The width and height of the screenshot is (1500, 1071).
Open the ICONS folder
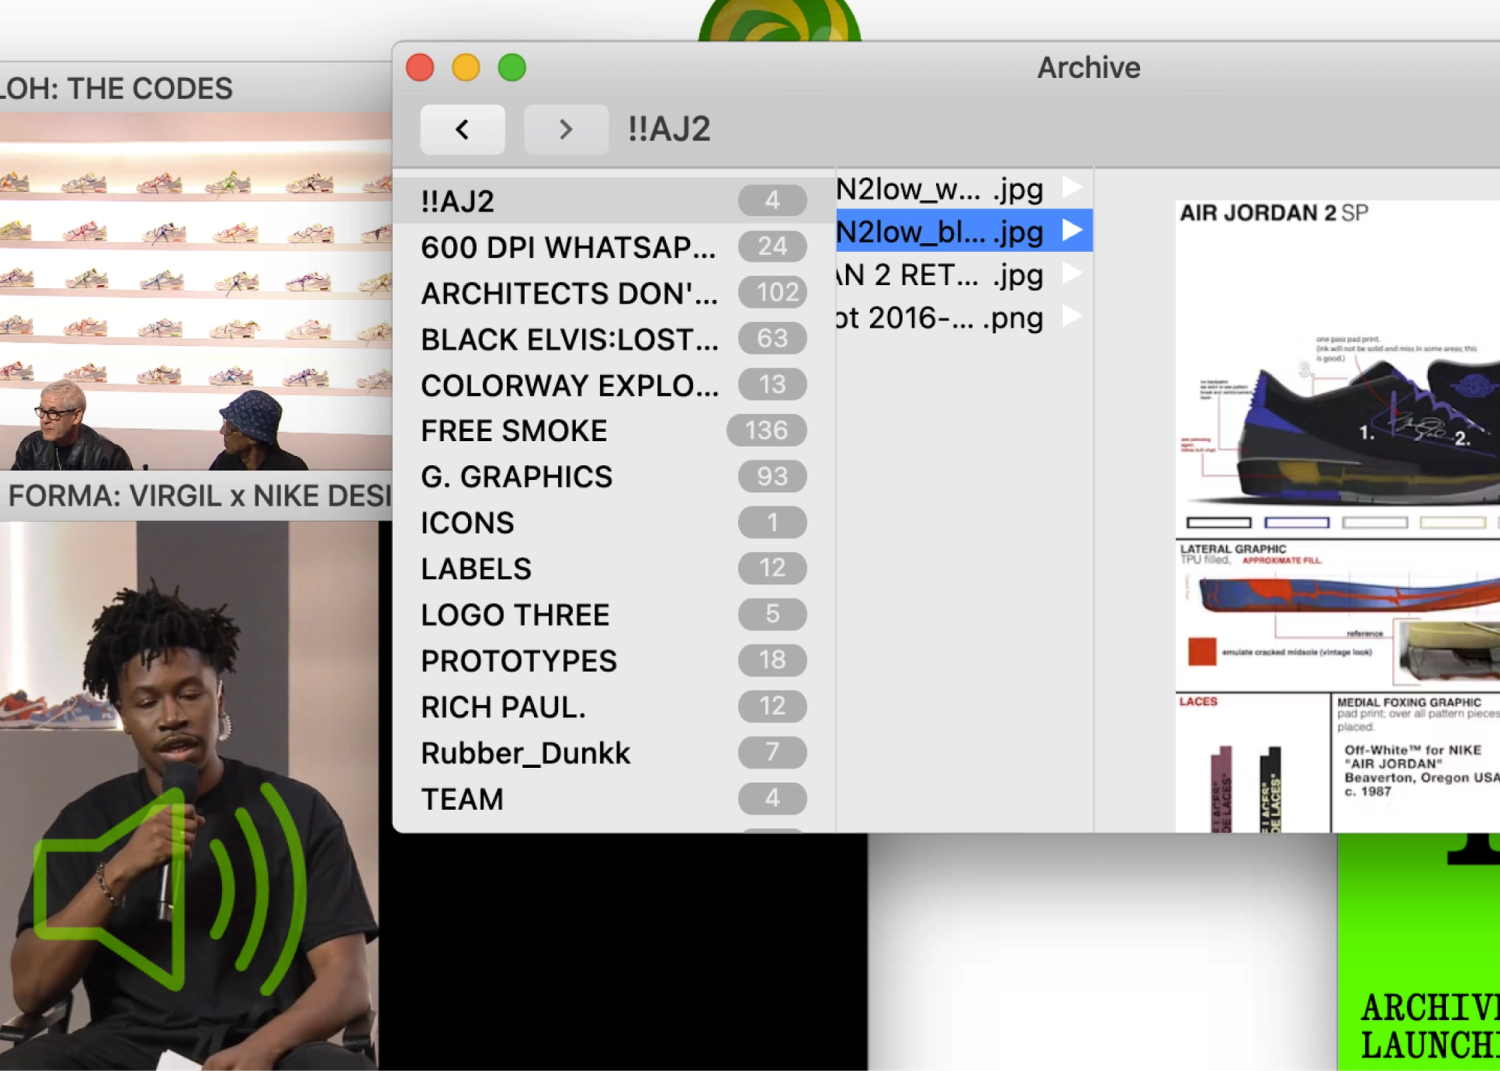tap(614, 523)
